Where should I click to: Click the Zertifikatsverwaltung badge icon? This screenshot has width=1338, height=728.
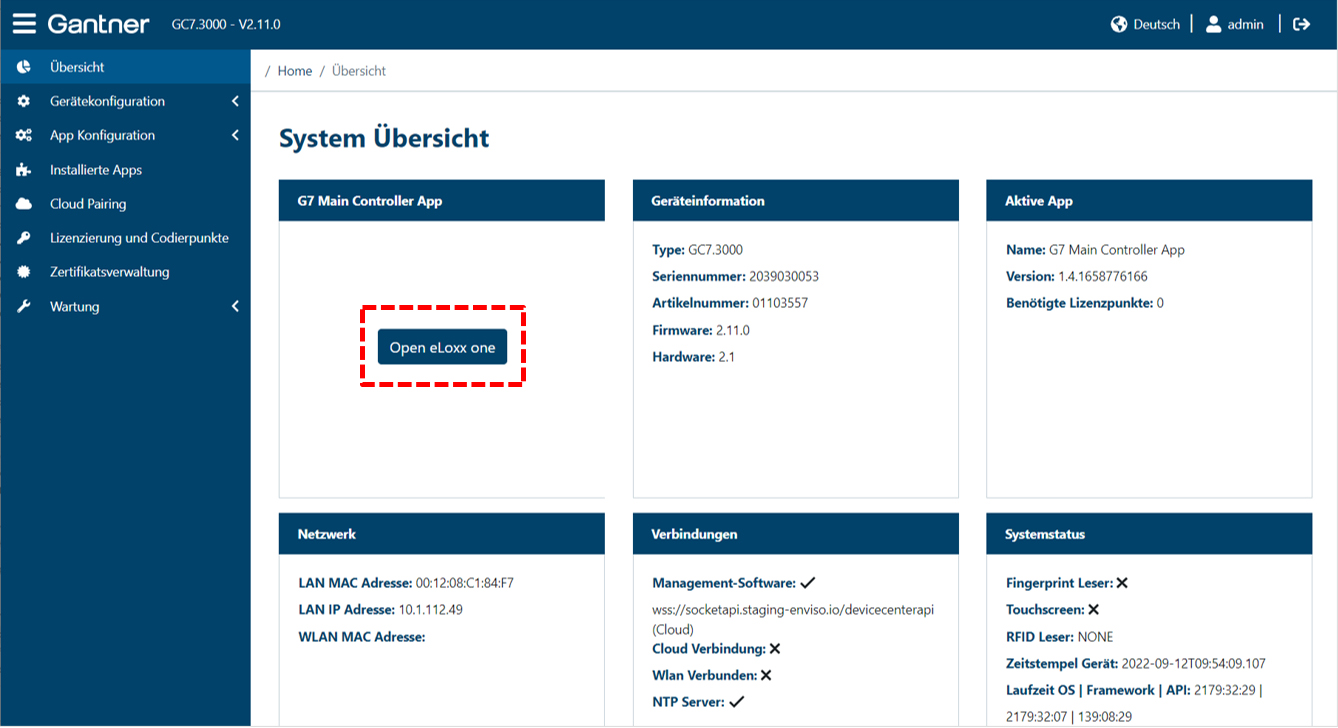[x=24, y=272]
